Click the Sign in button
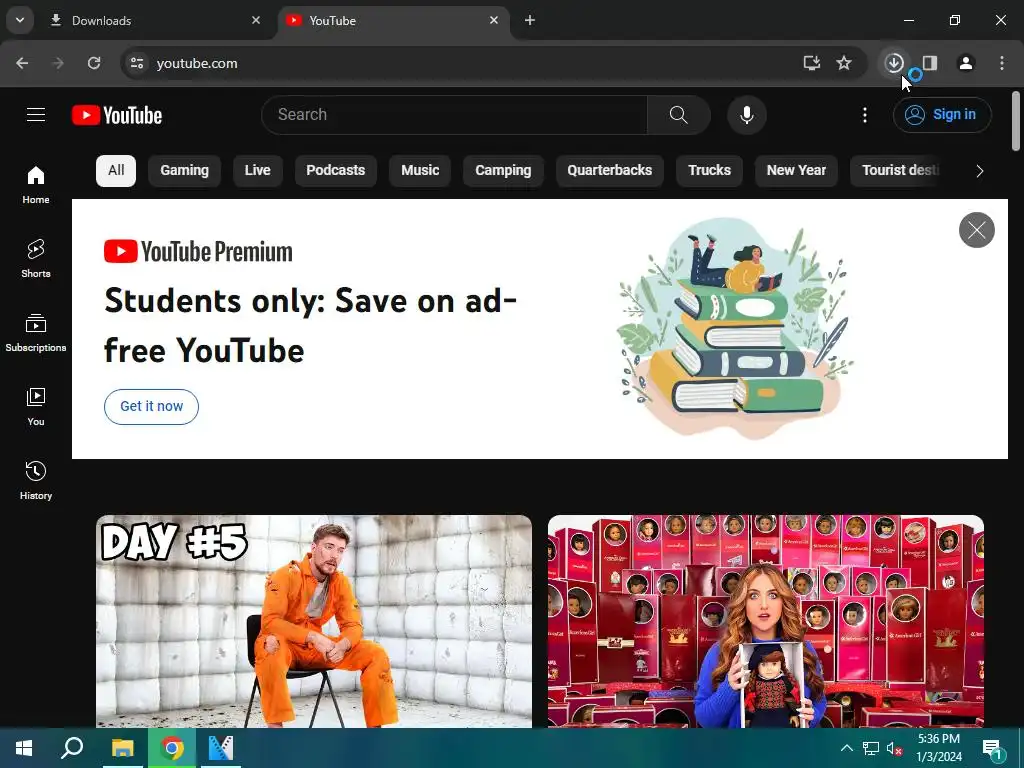The width and height of the screenshot is (1024, 768). [x=942, y=115]
